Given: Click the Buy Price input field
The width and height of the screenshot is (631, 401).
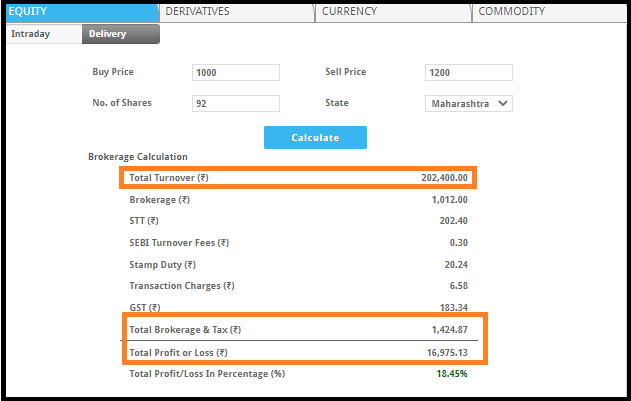Looking at the screenshot, I should [235, 73].
